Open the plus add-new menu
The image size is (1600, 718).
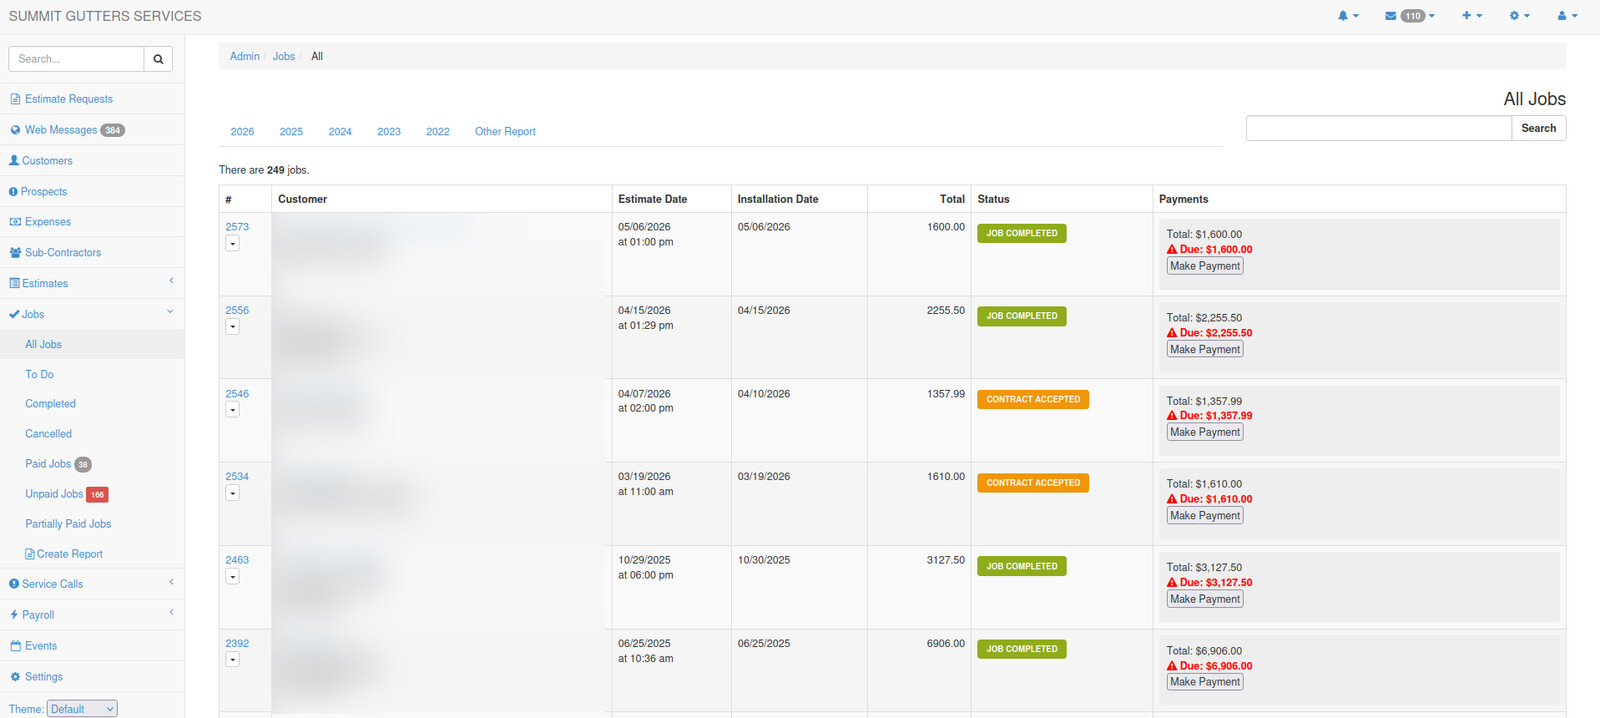point(1472,16)
